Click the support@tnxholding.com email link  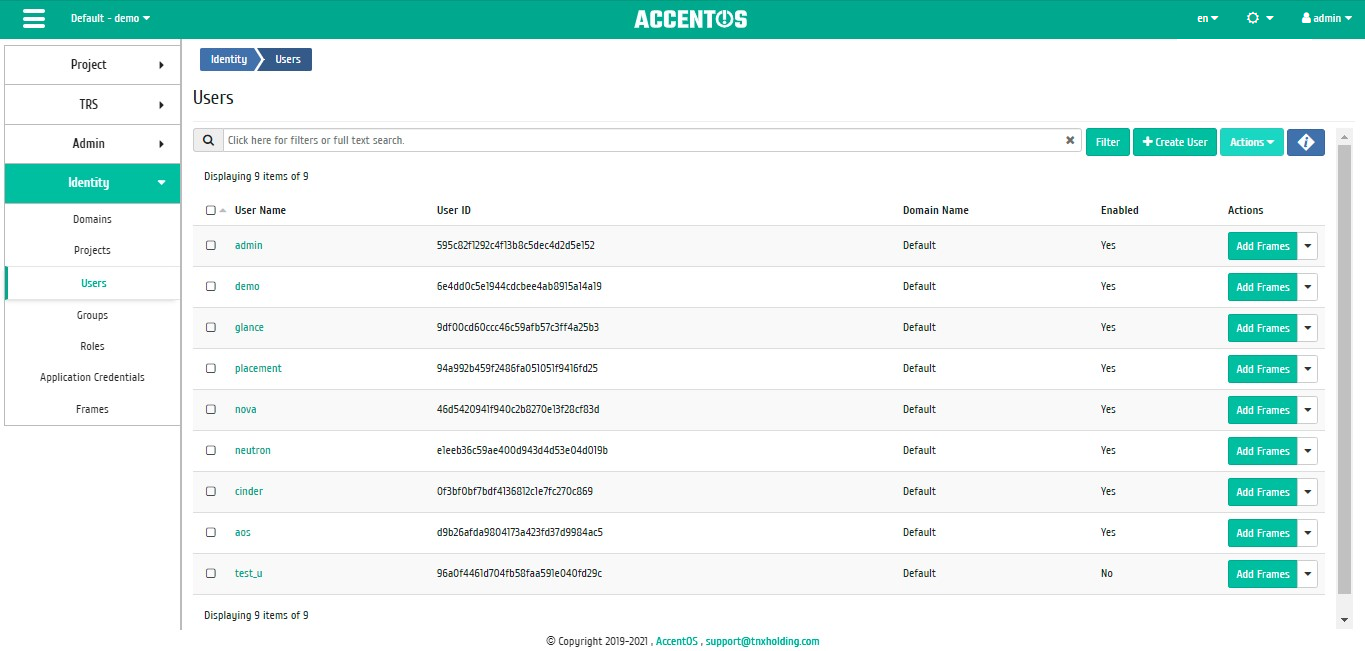(762, 641)
